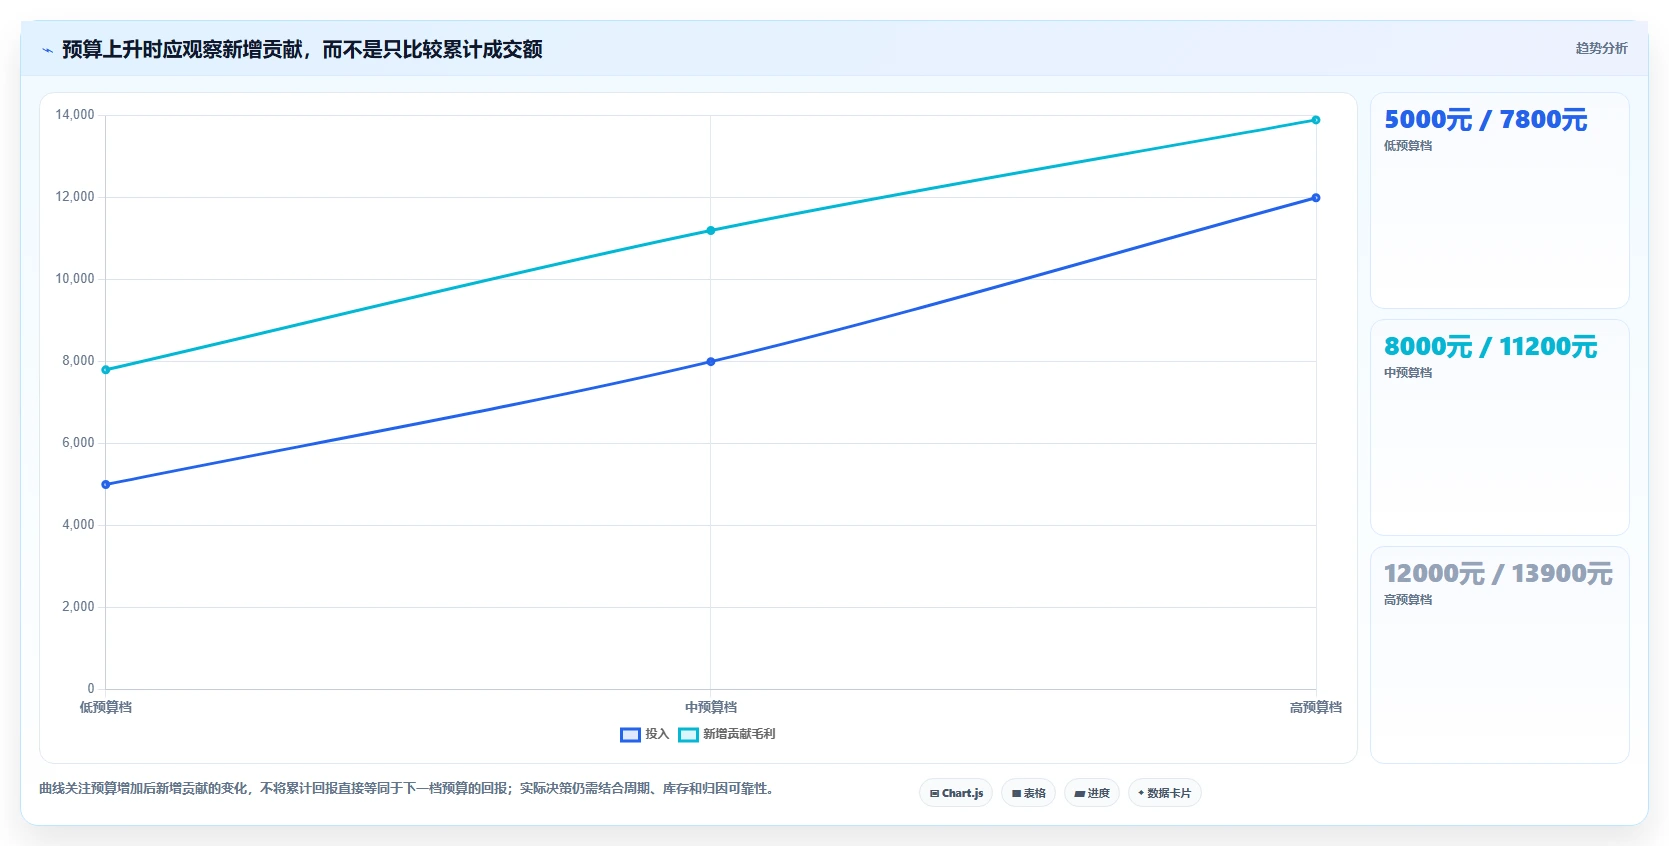Click the 10,000 y-axis label

pos(75,279)
